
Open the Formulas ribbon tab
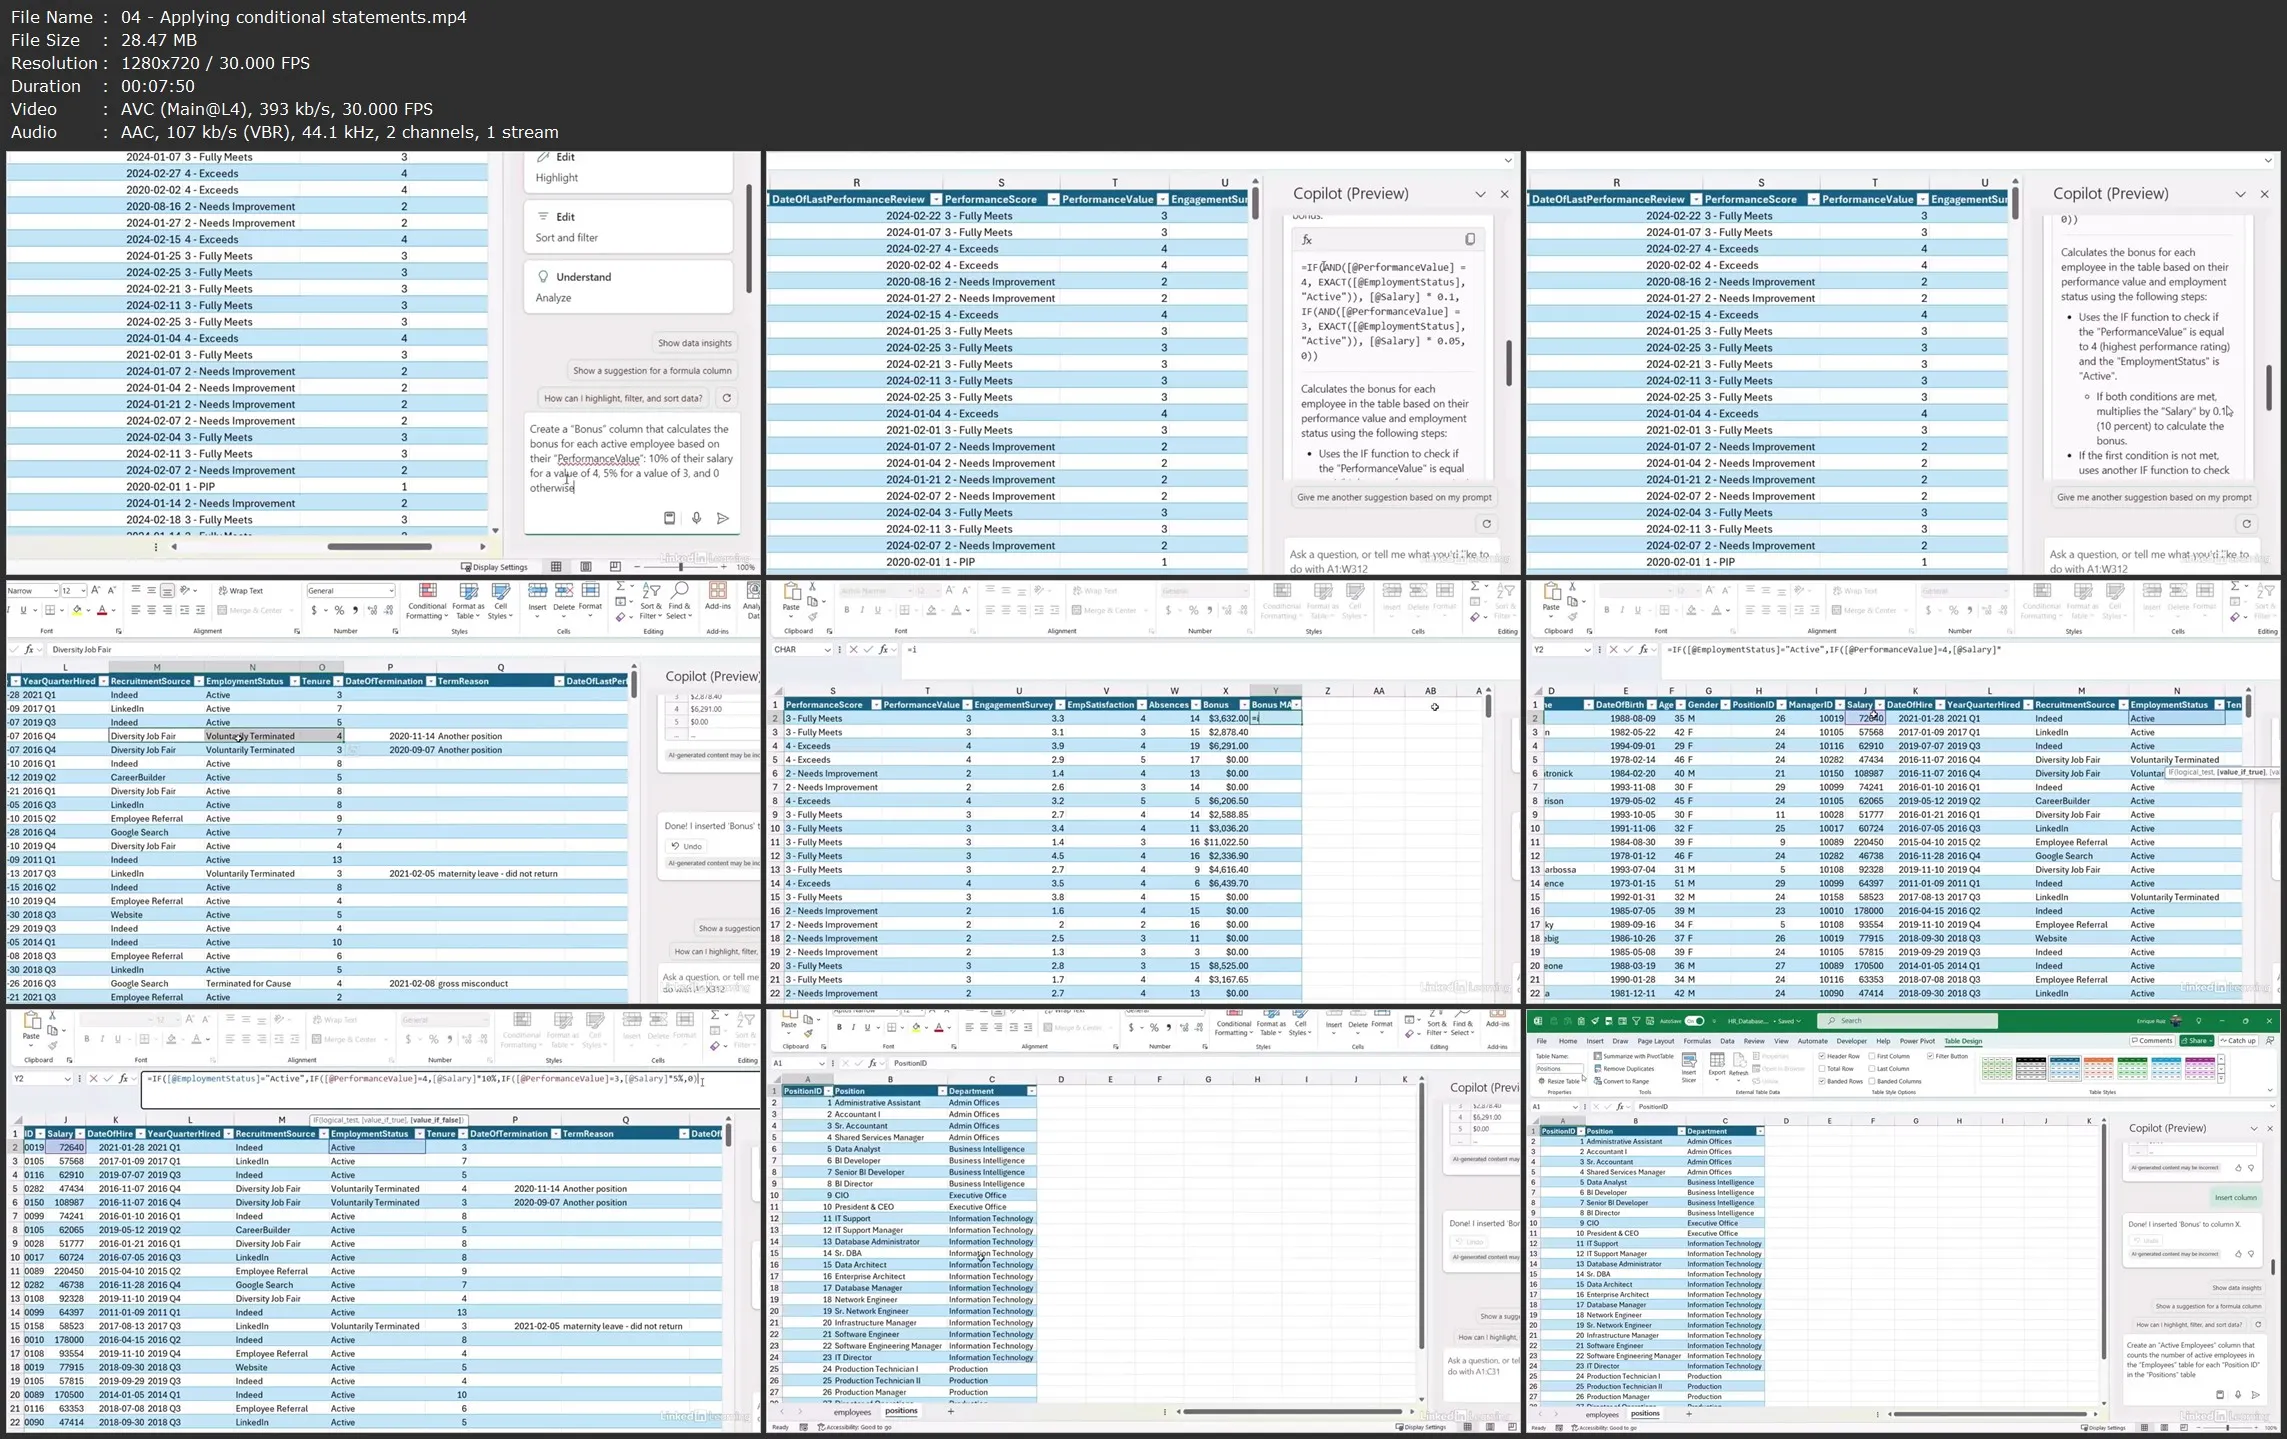click(x=1697, y=1041)
